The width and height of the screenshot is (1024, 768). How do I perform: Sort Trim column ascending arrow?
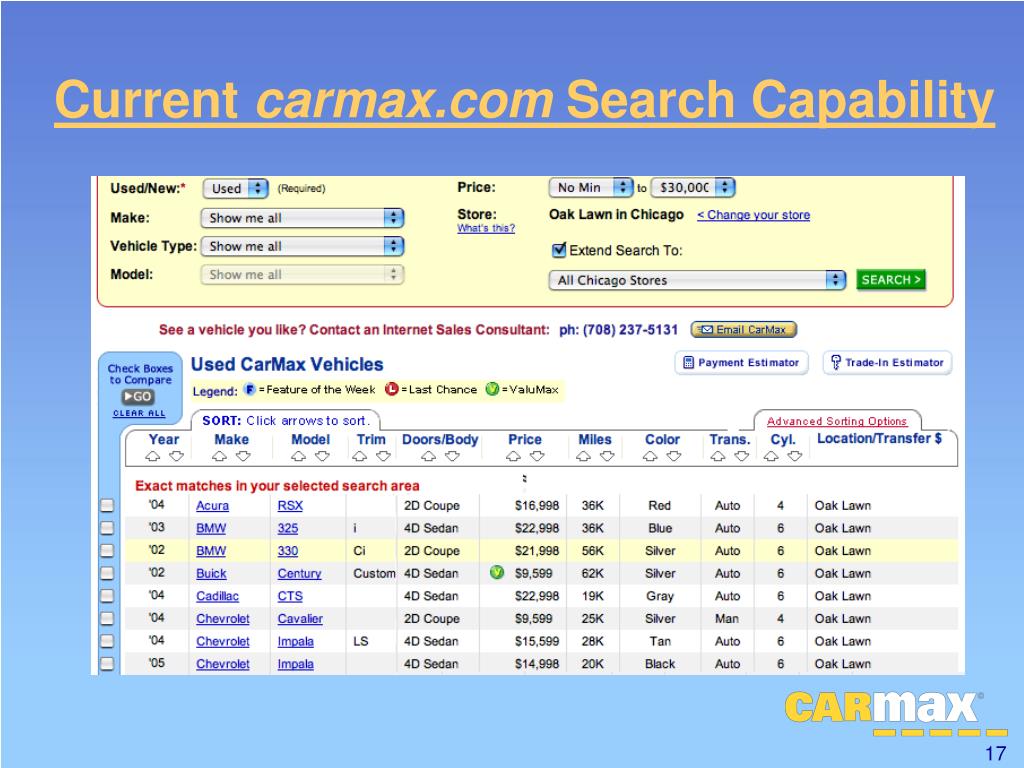click(360, 456)
